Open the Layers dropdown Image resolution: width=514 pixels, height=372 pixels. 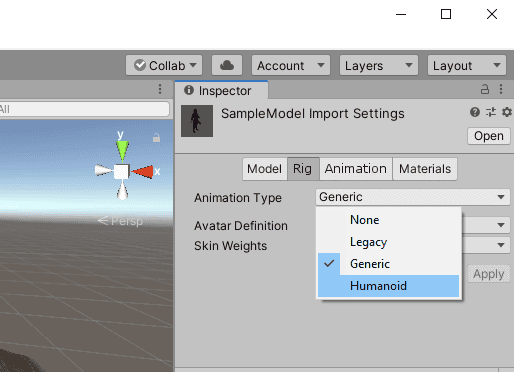[x=379, y=65]
